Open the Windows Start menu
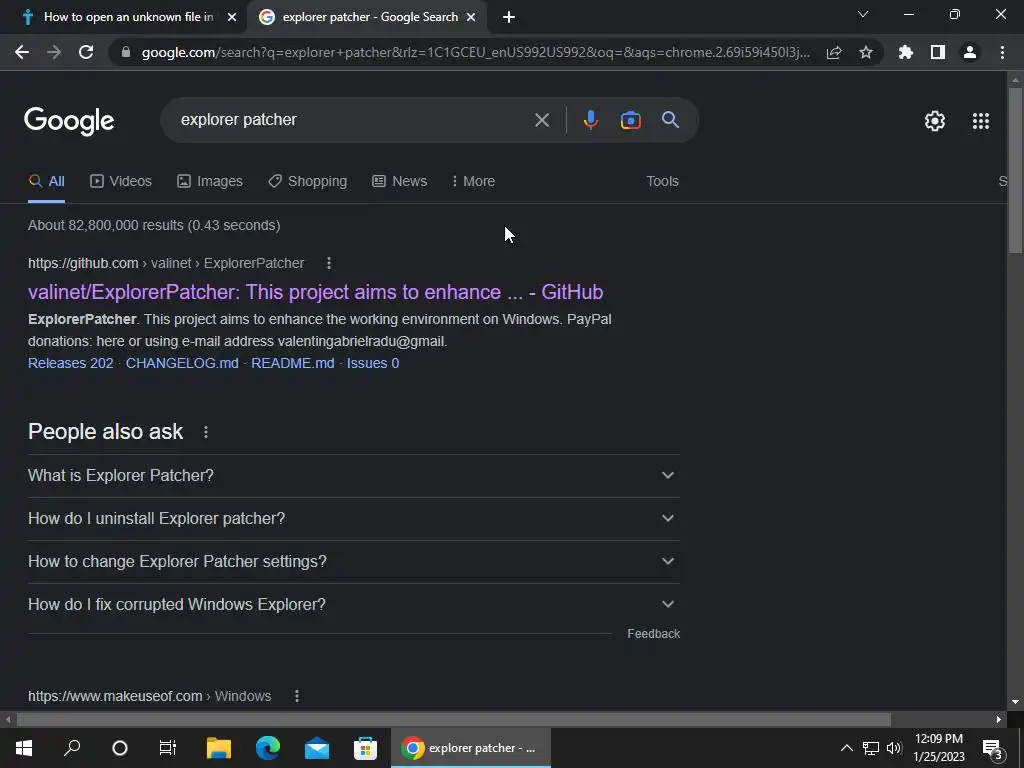The height and width of the screenshot is (768, 1024). point(24,748)
